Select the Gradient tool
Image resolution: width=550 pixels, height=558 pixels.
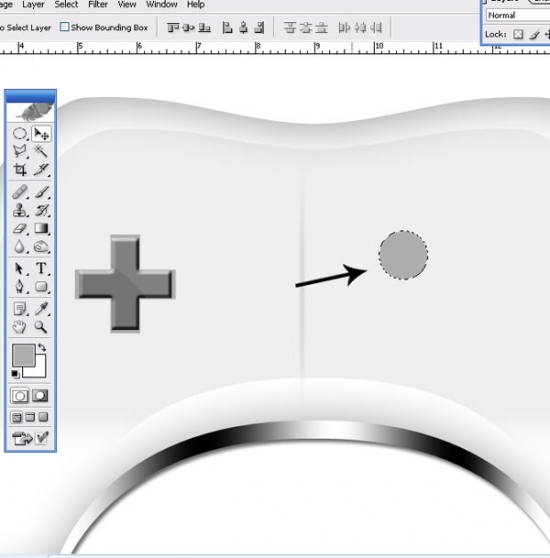coord(41,228)
